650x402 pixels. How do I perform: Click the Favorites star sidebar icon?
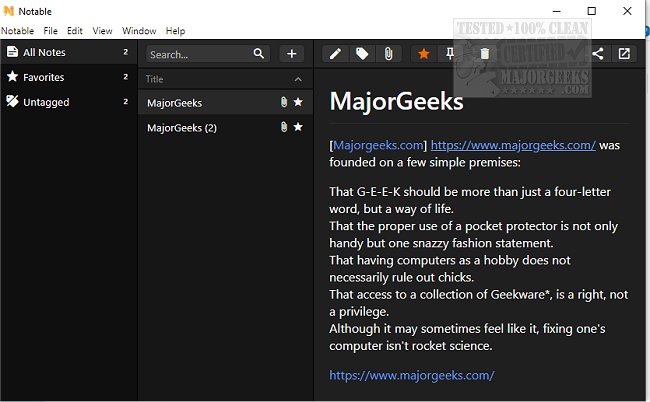[x=12, y=76]
